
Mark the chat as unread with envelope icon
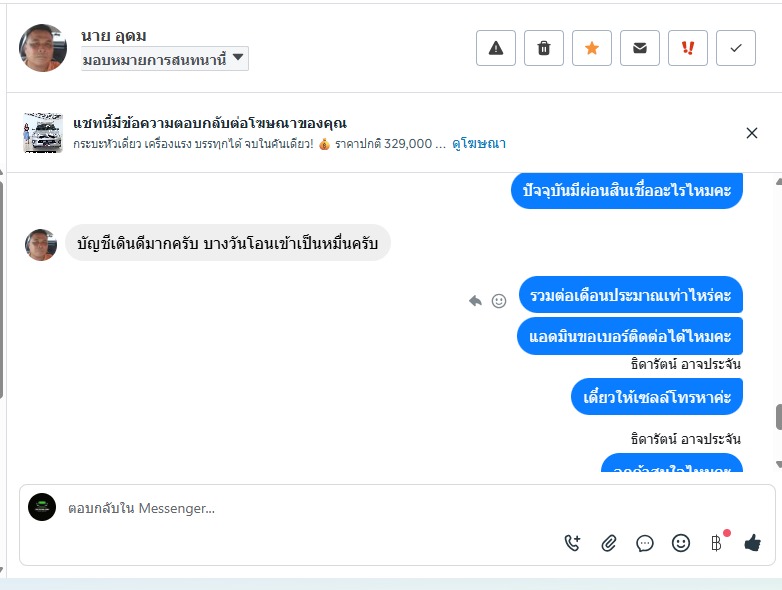(640, 48)
